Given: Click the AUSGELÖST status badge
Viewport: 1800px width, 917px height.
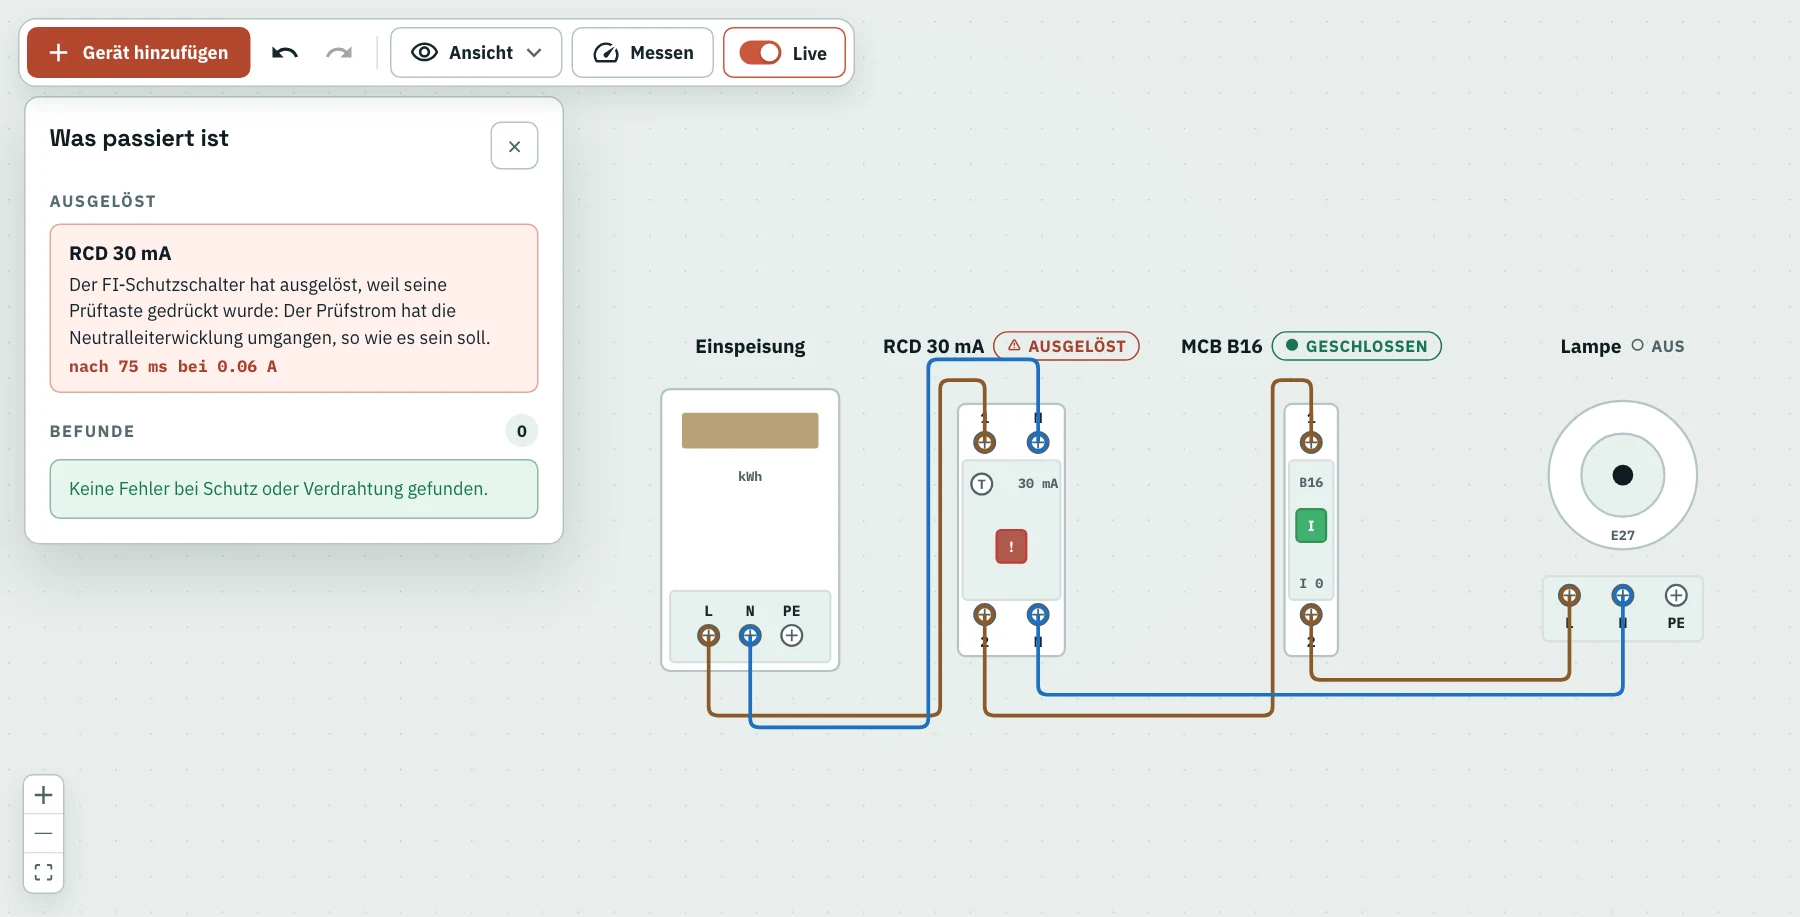Looking at the screenshot, I should pyautogui.click(x=1066, y=346).
